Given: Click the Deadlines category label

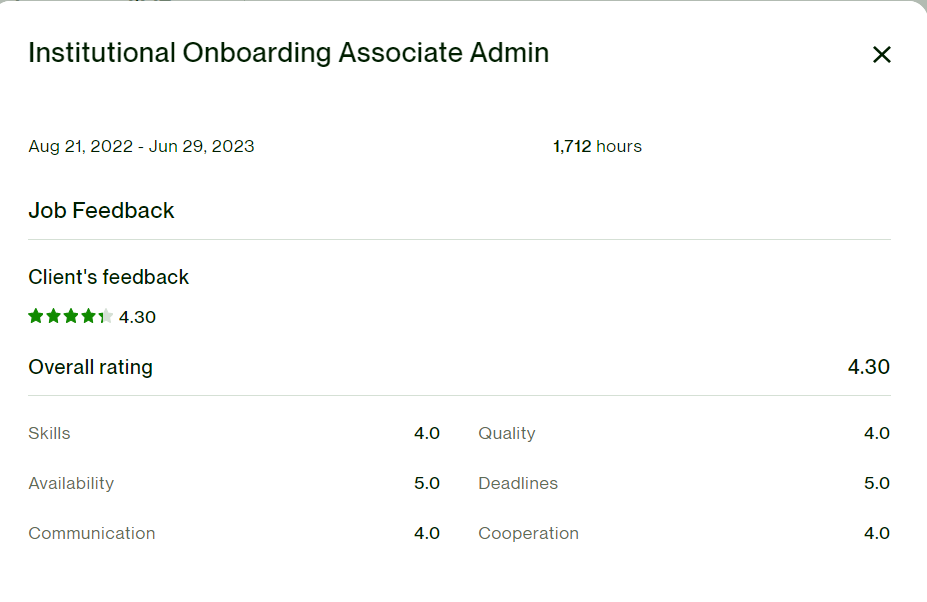Looking at the screenshot, I should (518, 484).
